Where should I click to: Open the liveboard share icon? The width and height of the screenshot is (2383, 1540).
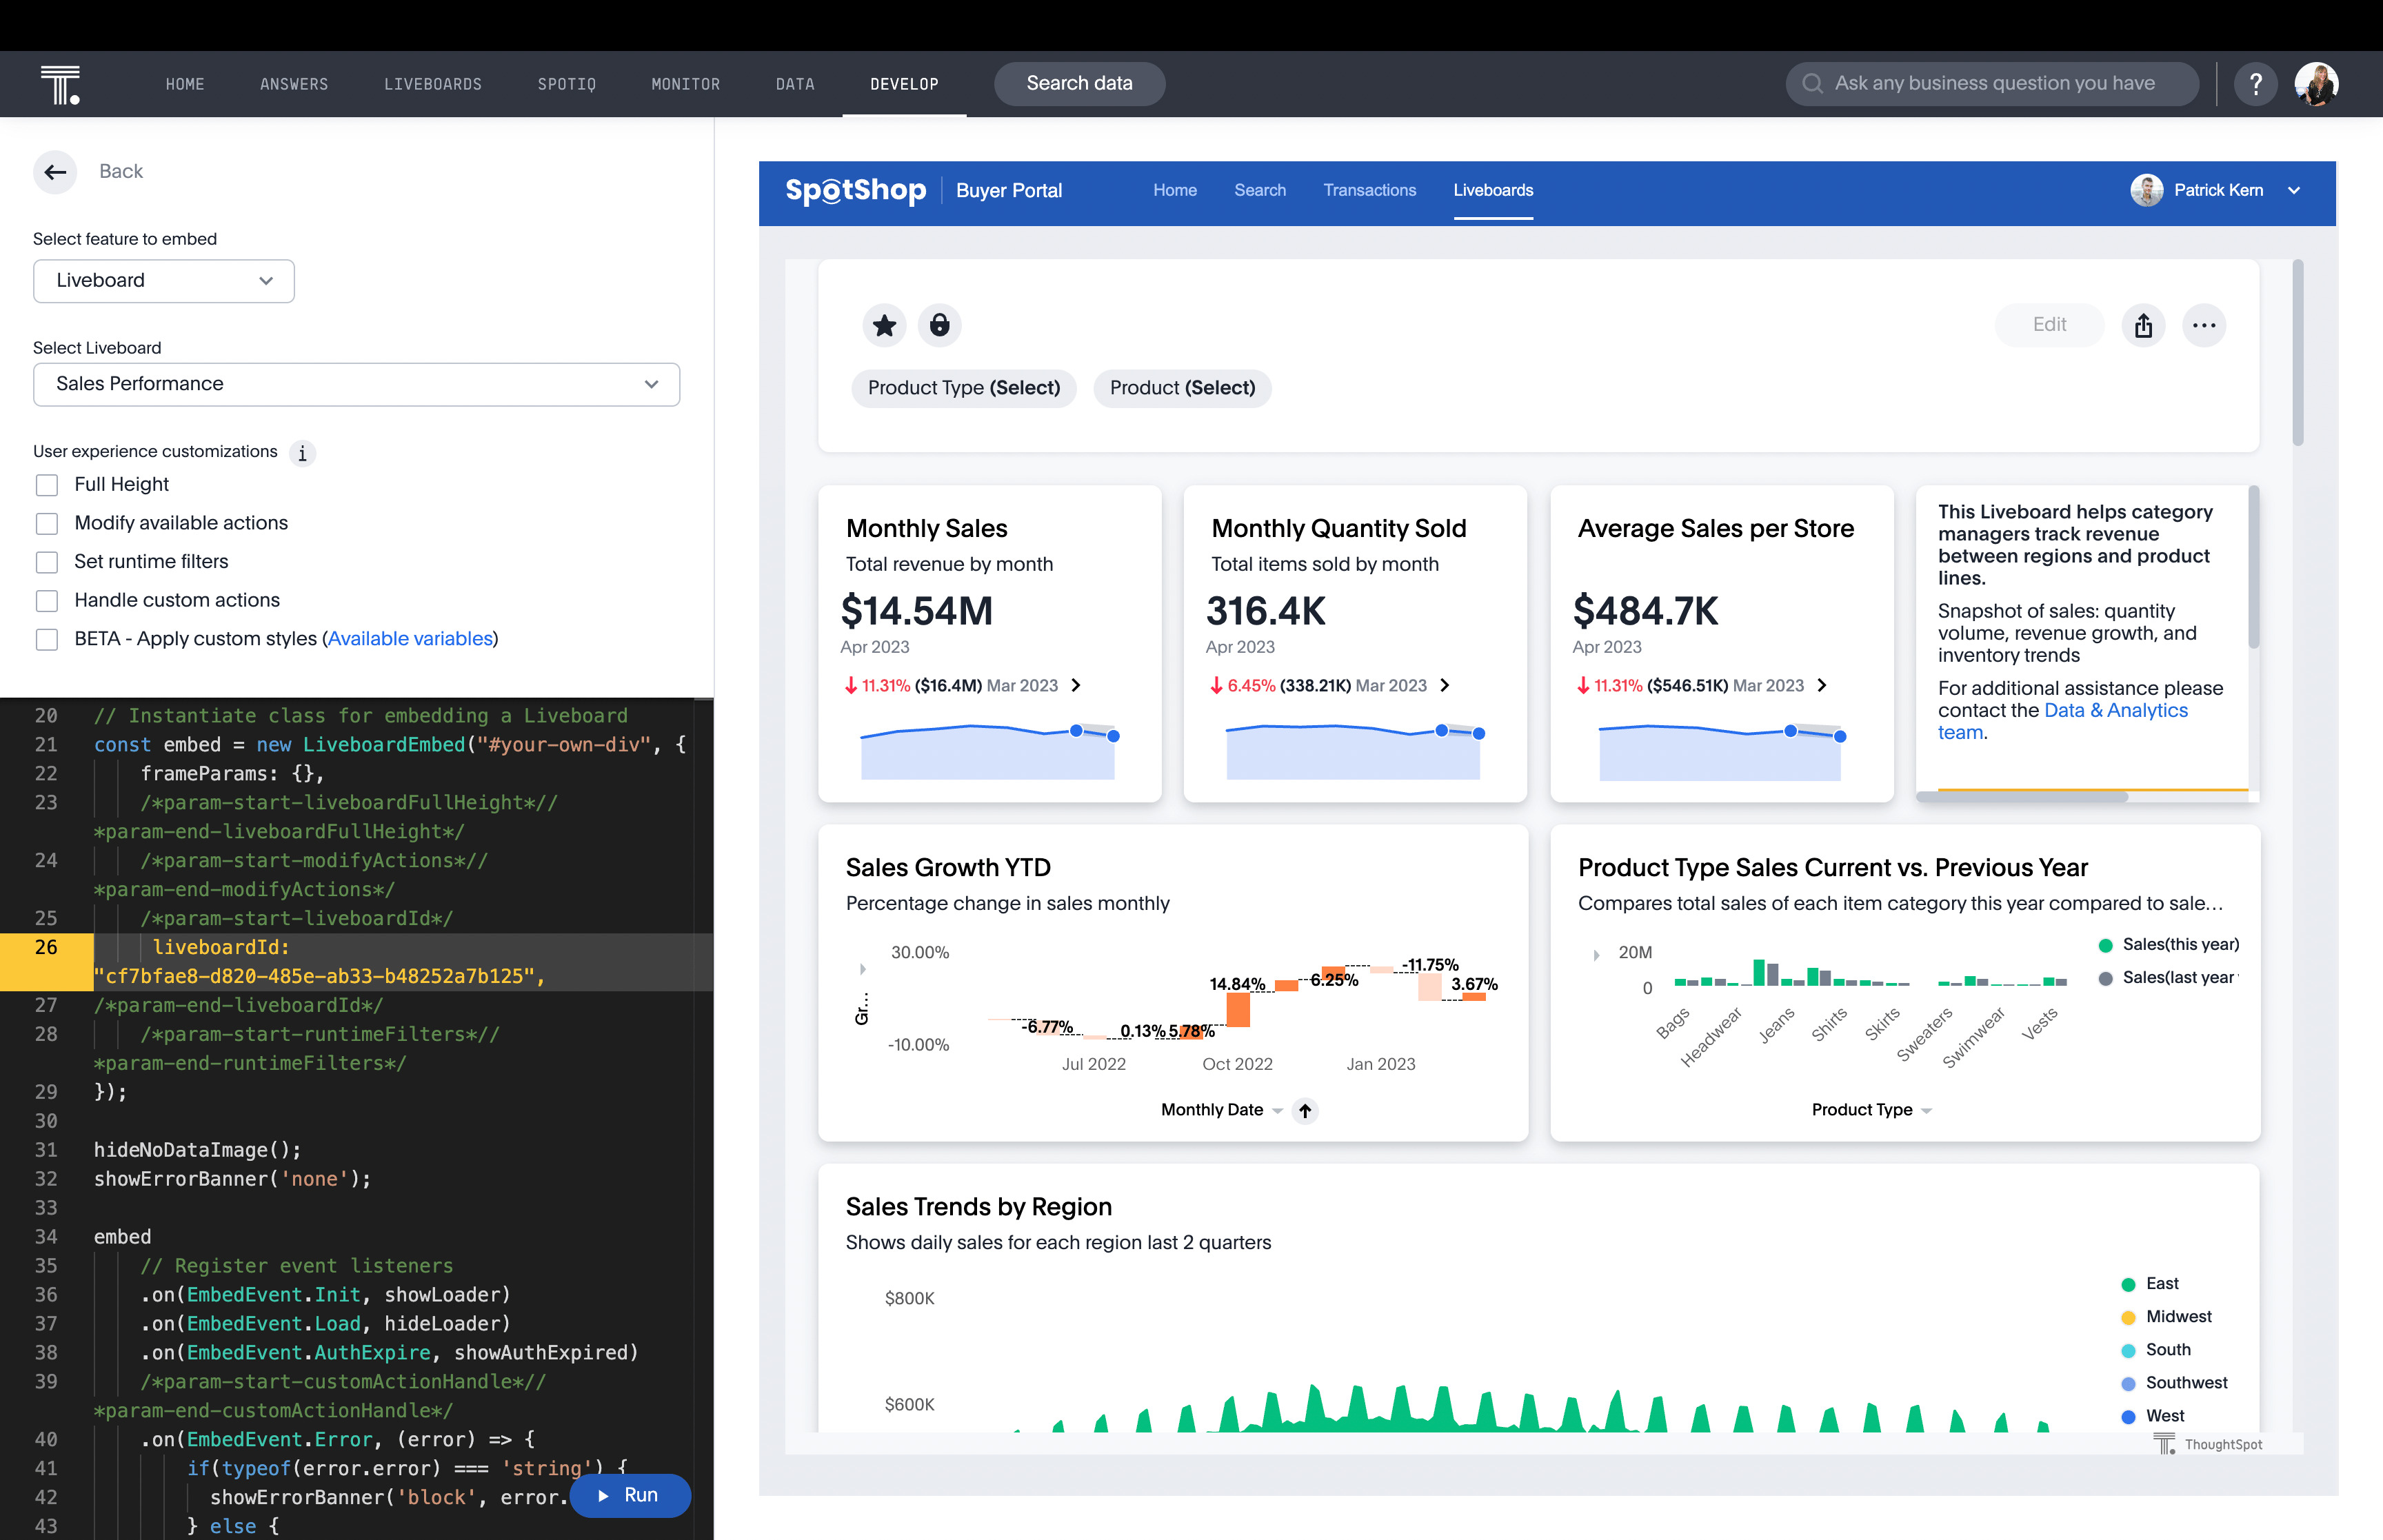[2143, 325]
